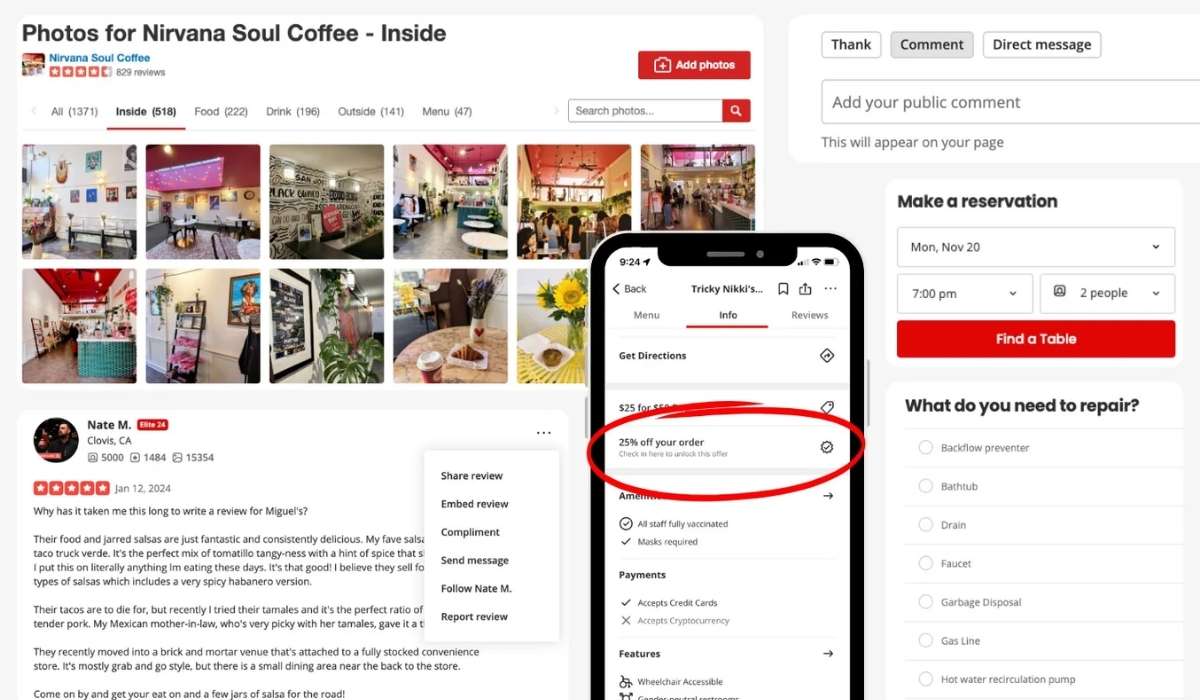This screenshot has width=1200, height=700.
Task: Tap the price tag icon on the $25 deal
Action: (x=826, y=407)
